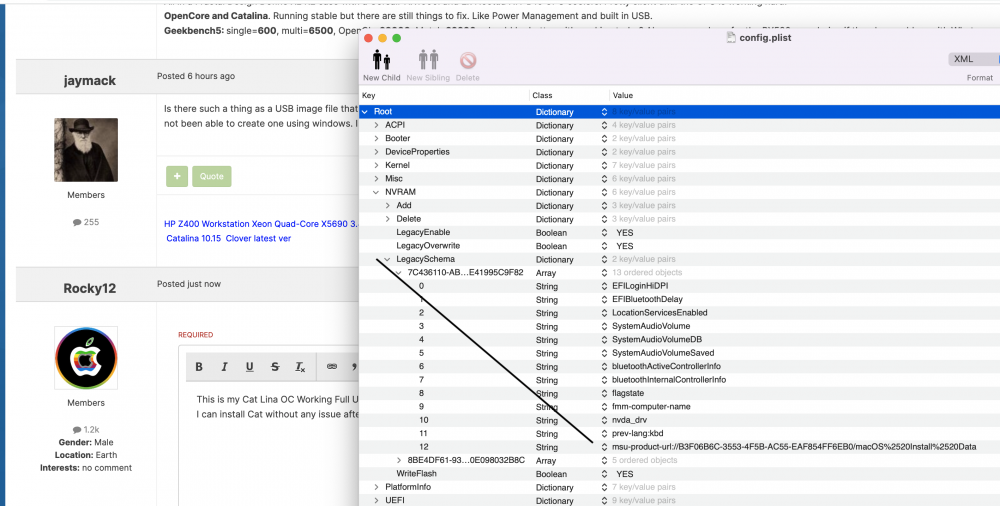Click the prev-lang:kbd string value

click(x=638, y=433)
